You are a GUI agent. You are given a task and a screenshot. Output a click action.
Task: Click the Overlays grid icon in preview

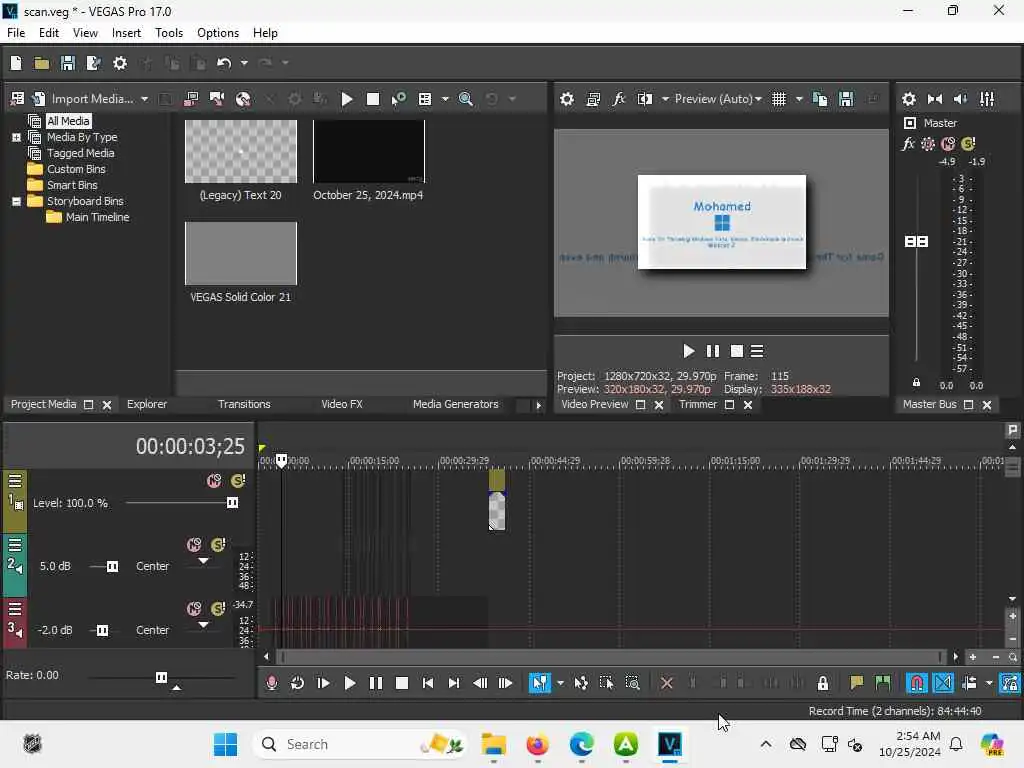[x=778, y=99]
